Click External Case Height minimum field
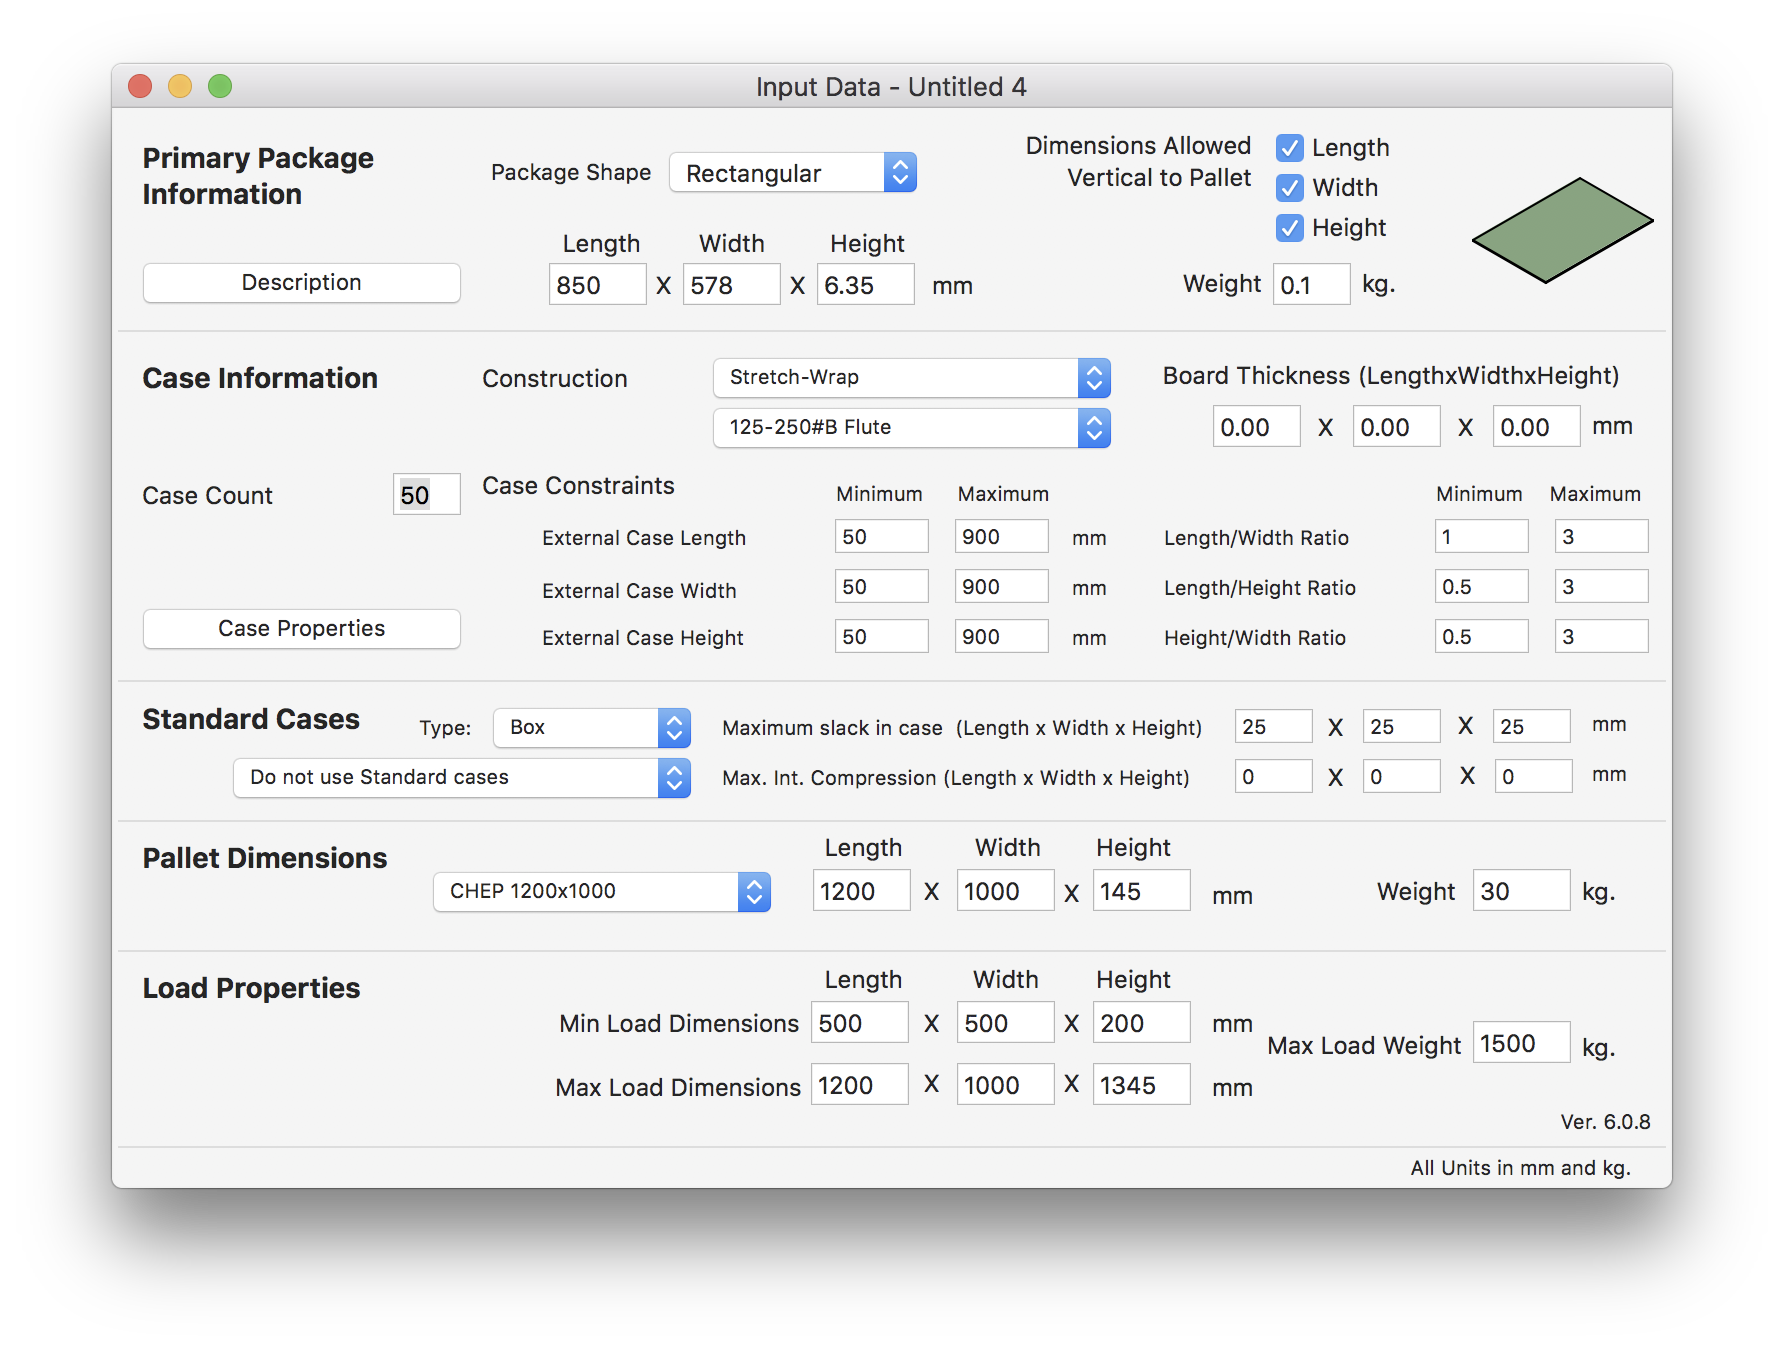The image size is (1784, 1348). click(x=882, y=637)
